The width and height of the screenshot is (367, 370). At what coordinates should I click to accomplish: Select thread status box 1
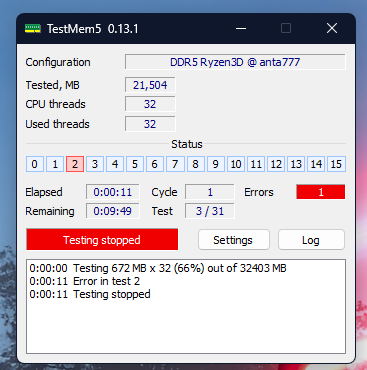(55, 164)
